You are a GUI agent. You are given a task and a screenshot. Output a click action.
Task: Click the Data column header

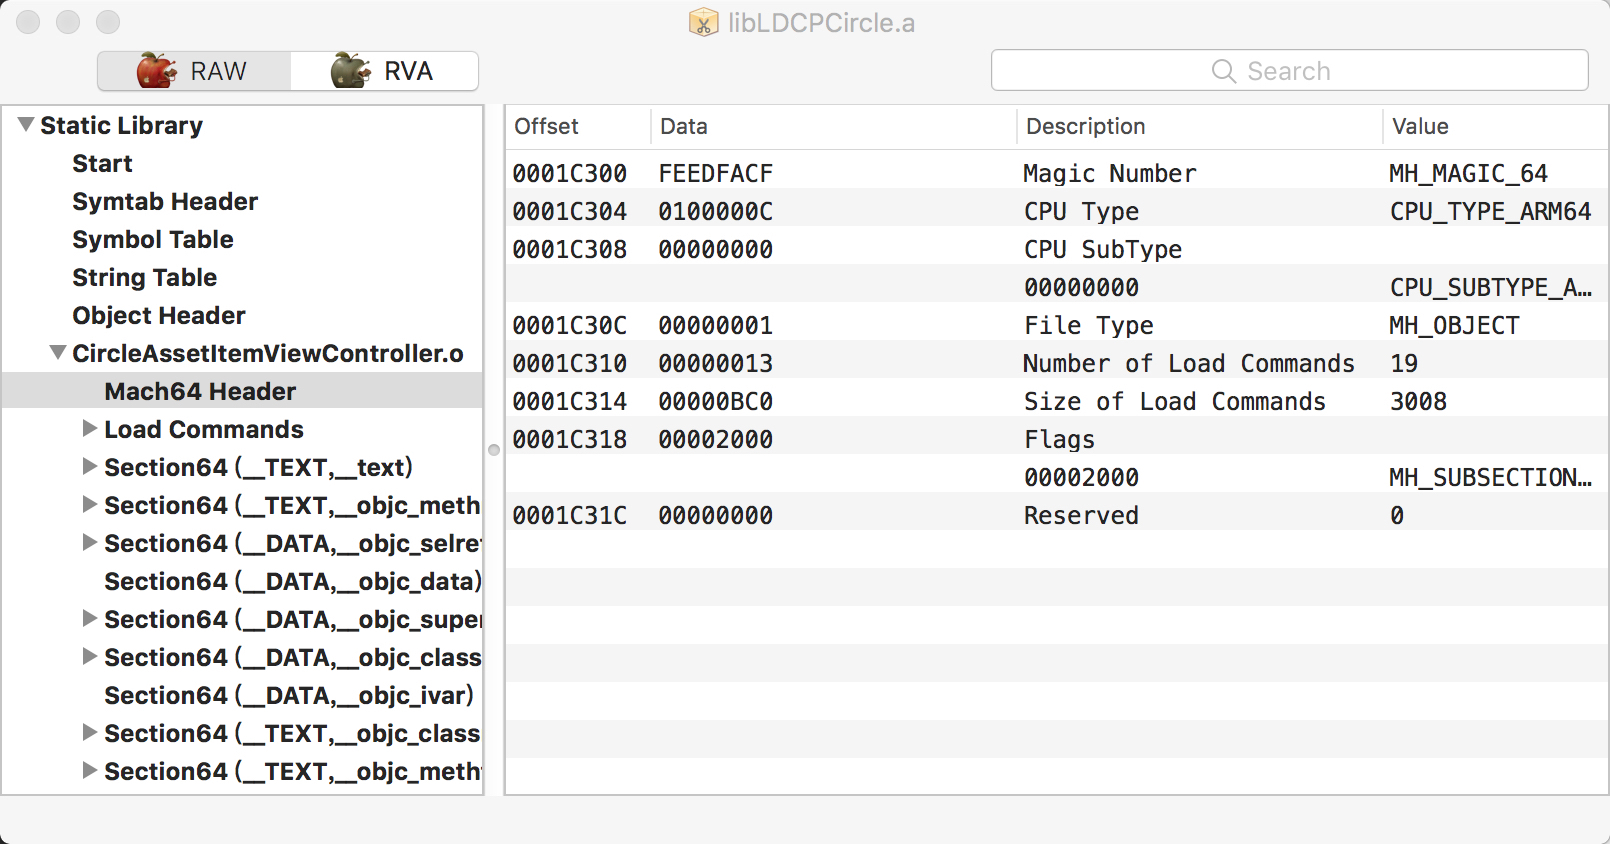click(834, 127)
